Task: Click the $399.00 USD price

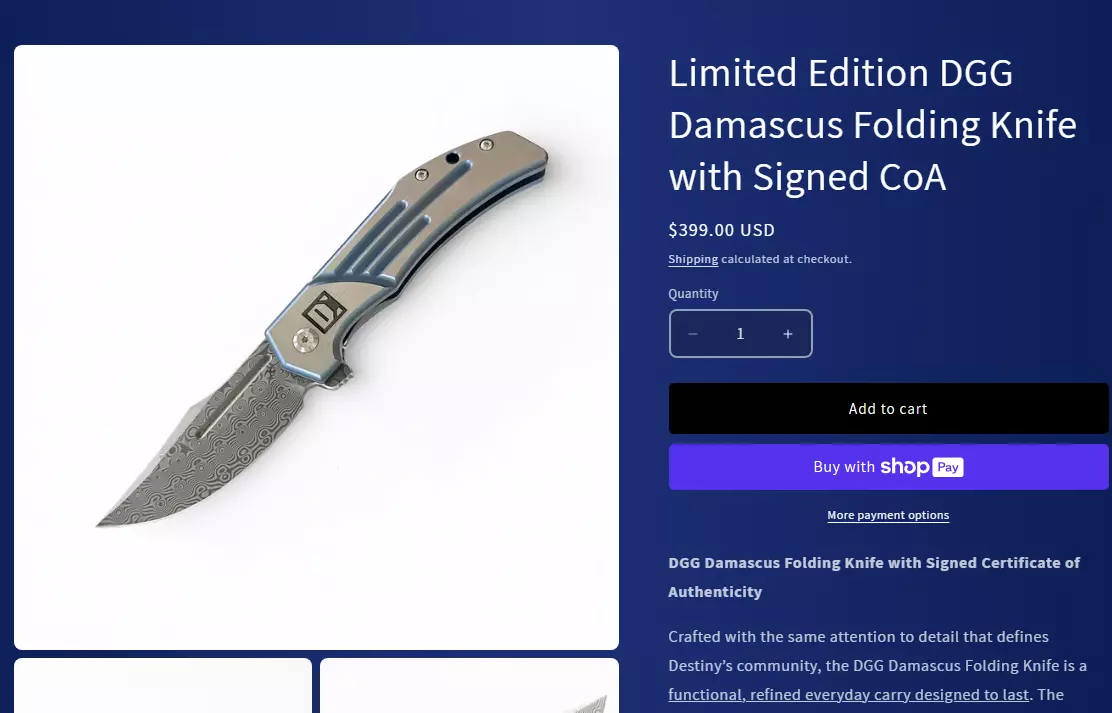Action: click(721, 230)
